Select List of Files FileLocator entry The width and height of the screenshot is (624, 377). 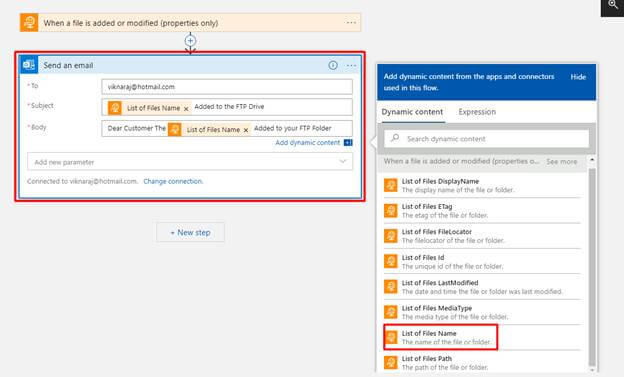click(482, 236)
